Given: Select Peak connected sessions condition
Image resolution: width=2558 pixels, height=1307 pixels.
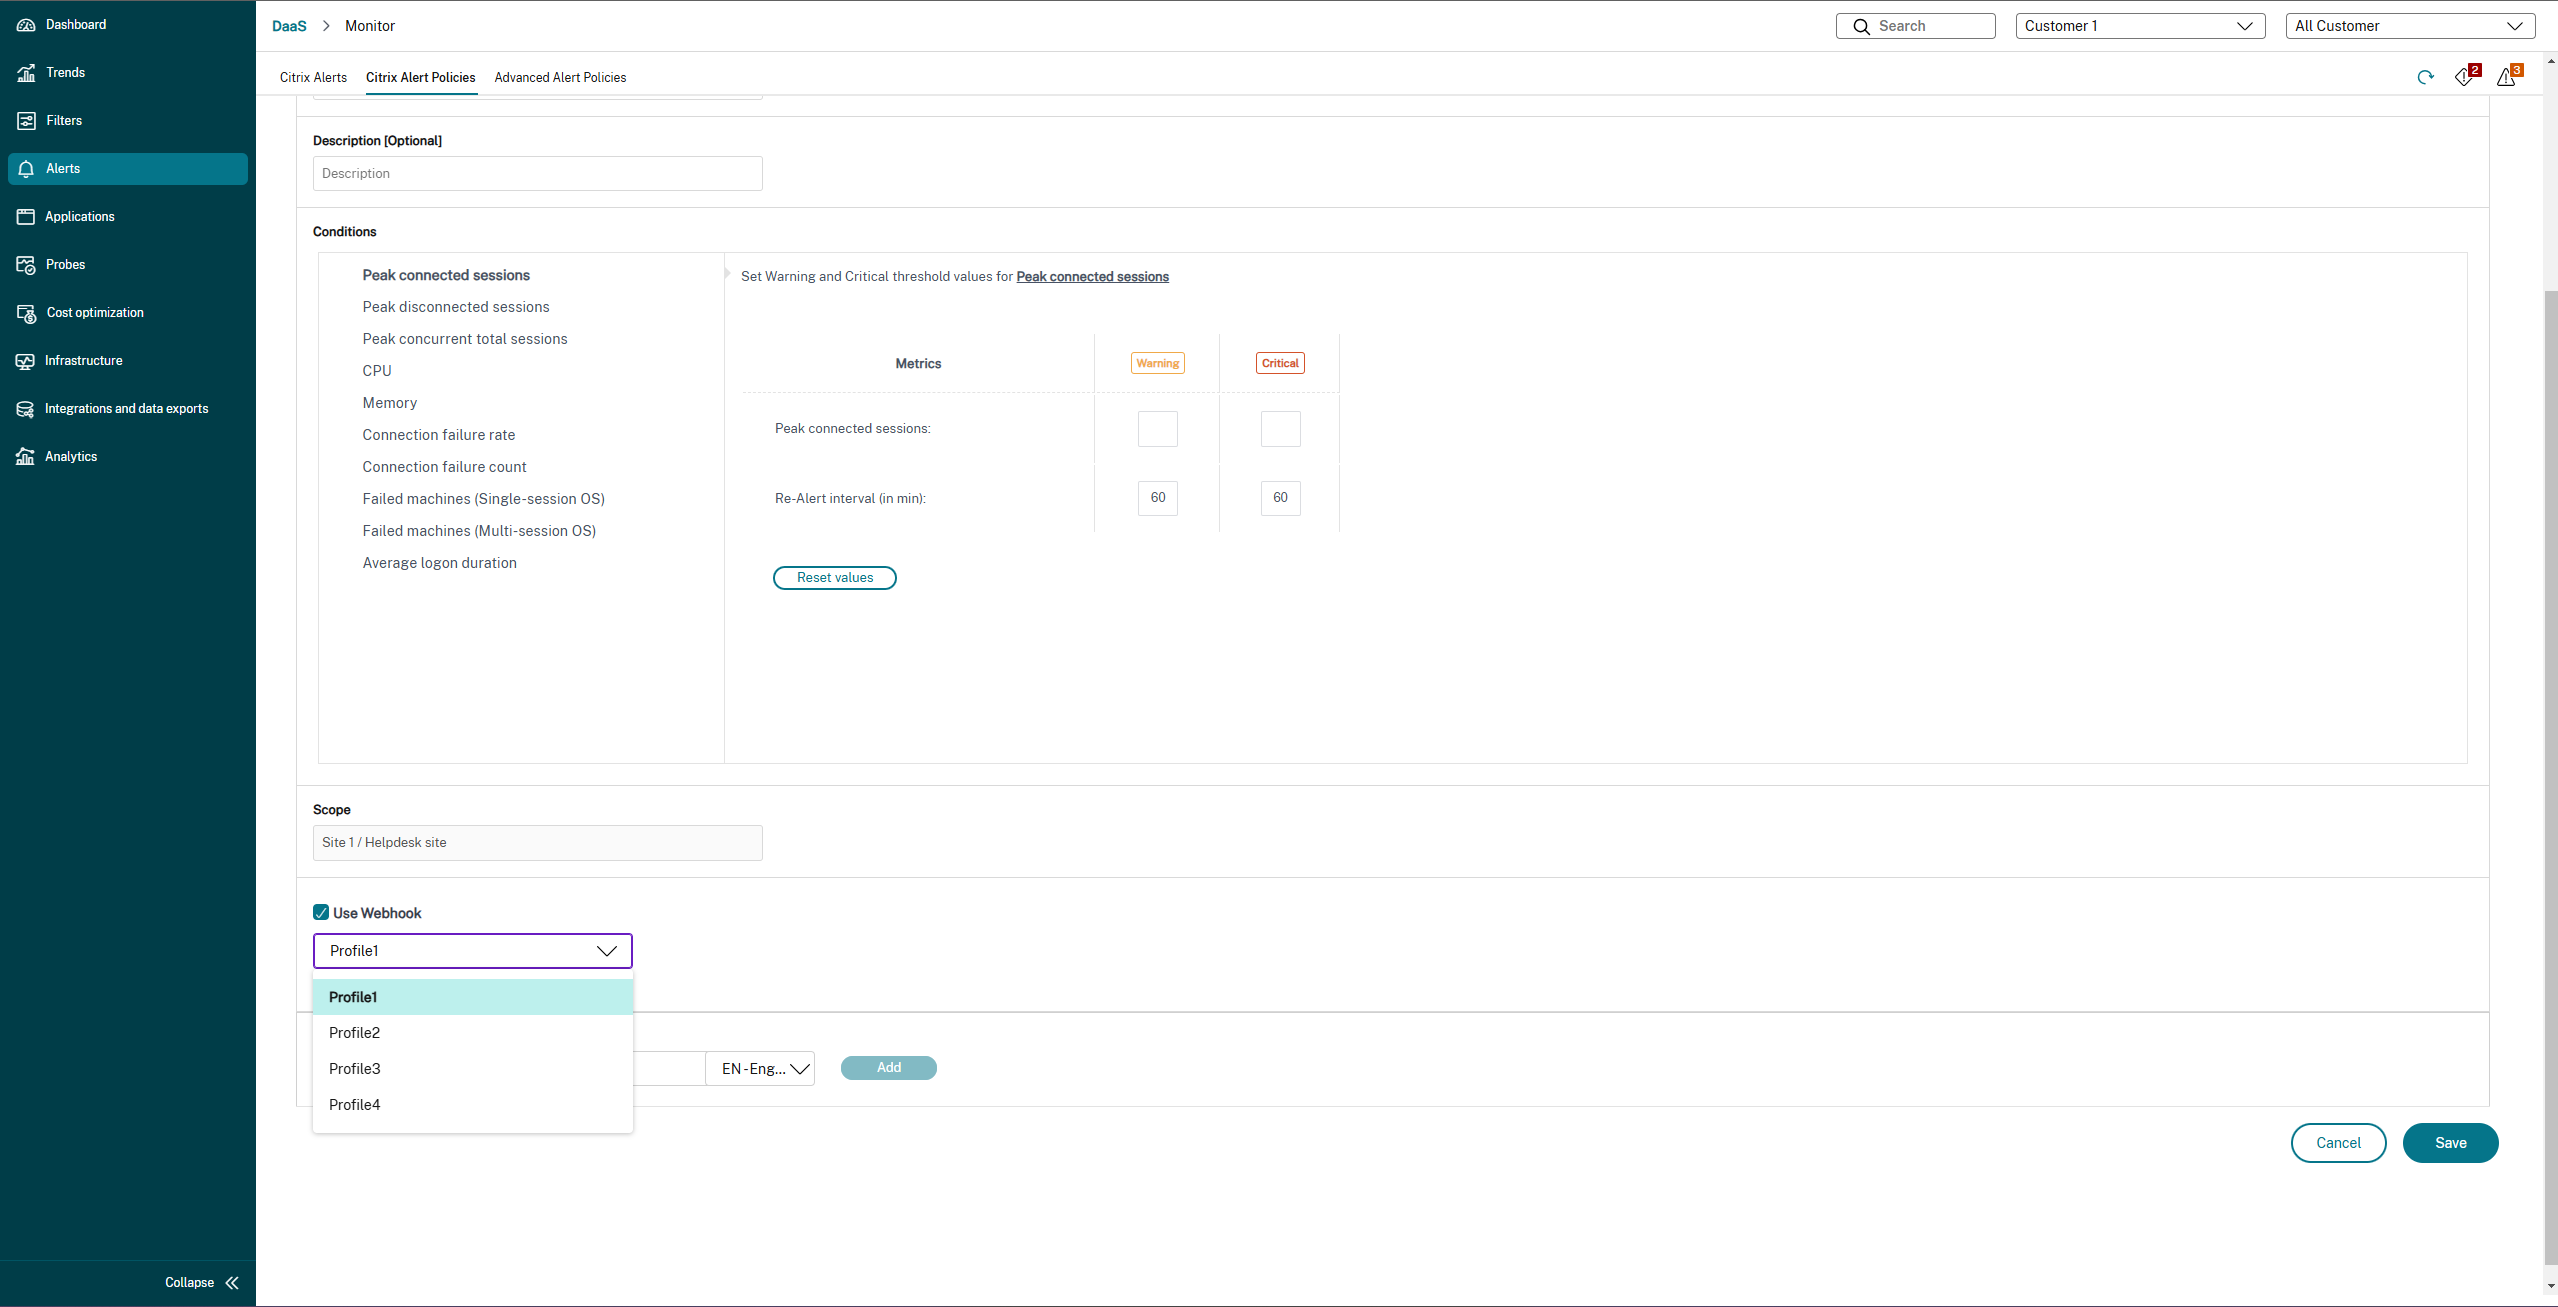Looking at the screenshot, I should pos(446,275).
